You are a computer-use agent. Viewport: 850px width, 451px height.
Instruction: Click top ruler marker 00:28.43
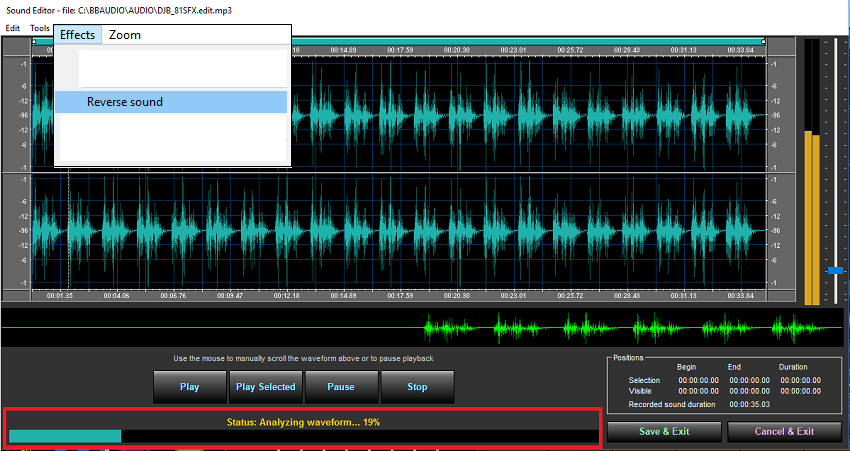coord(626,50)
